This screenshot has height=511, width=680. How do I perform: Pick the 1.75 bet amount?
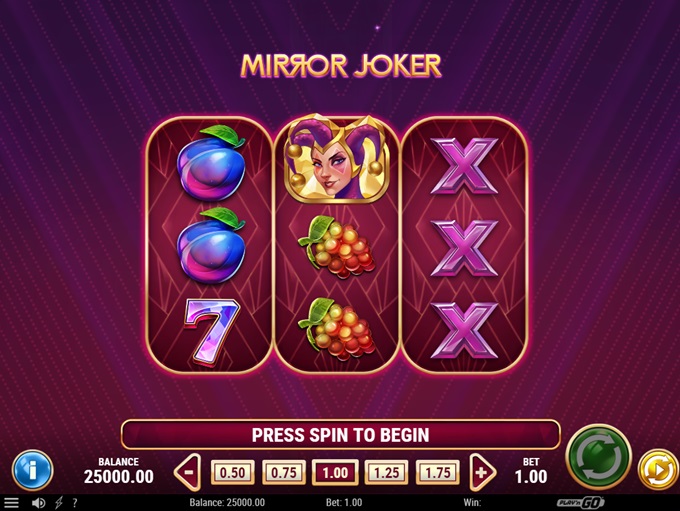[438, 472]
